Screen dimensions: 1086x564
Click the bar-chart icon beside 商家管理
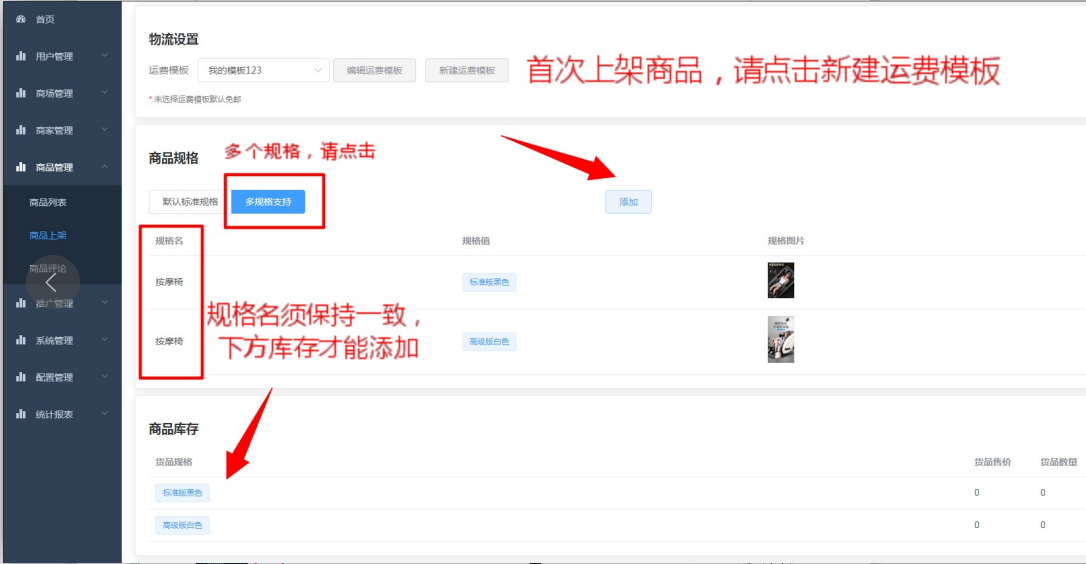[21, 130]
